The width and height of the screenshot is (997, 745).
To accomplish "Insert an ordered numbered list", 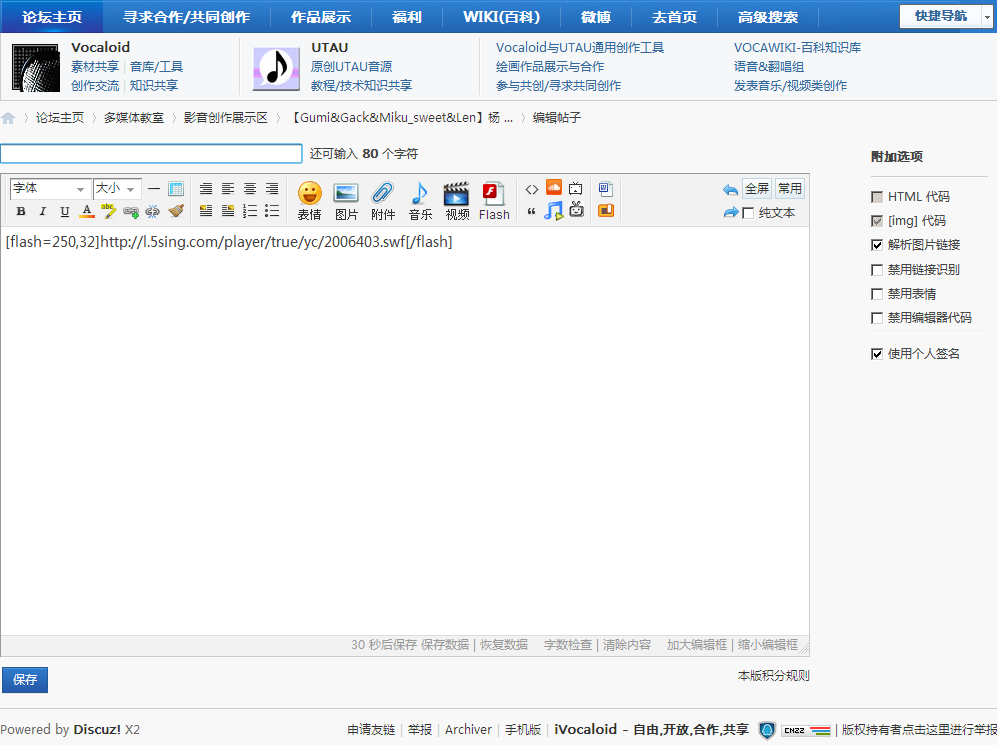I will (x=250, y=211).
